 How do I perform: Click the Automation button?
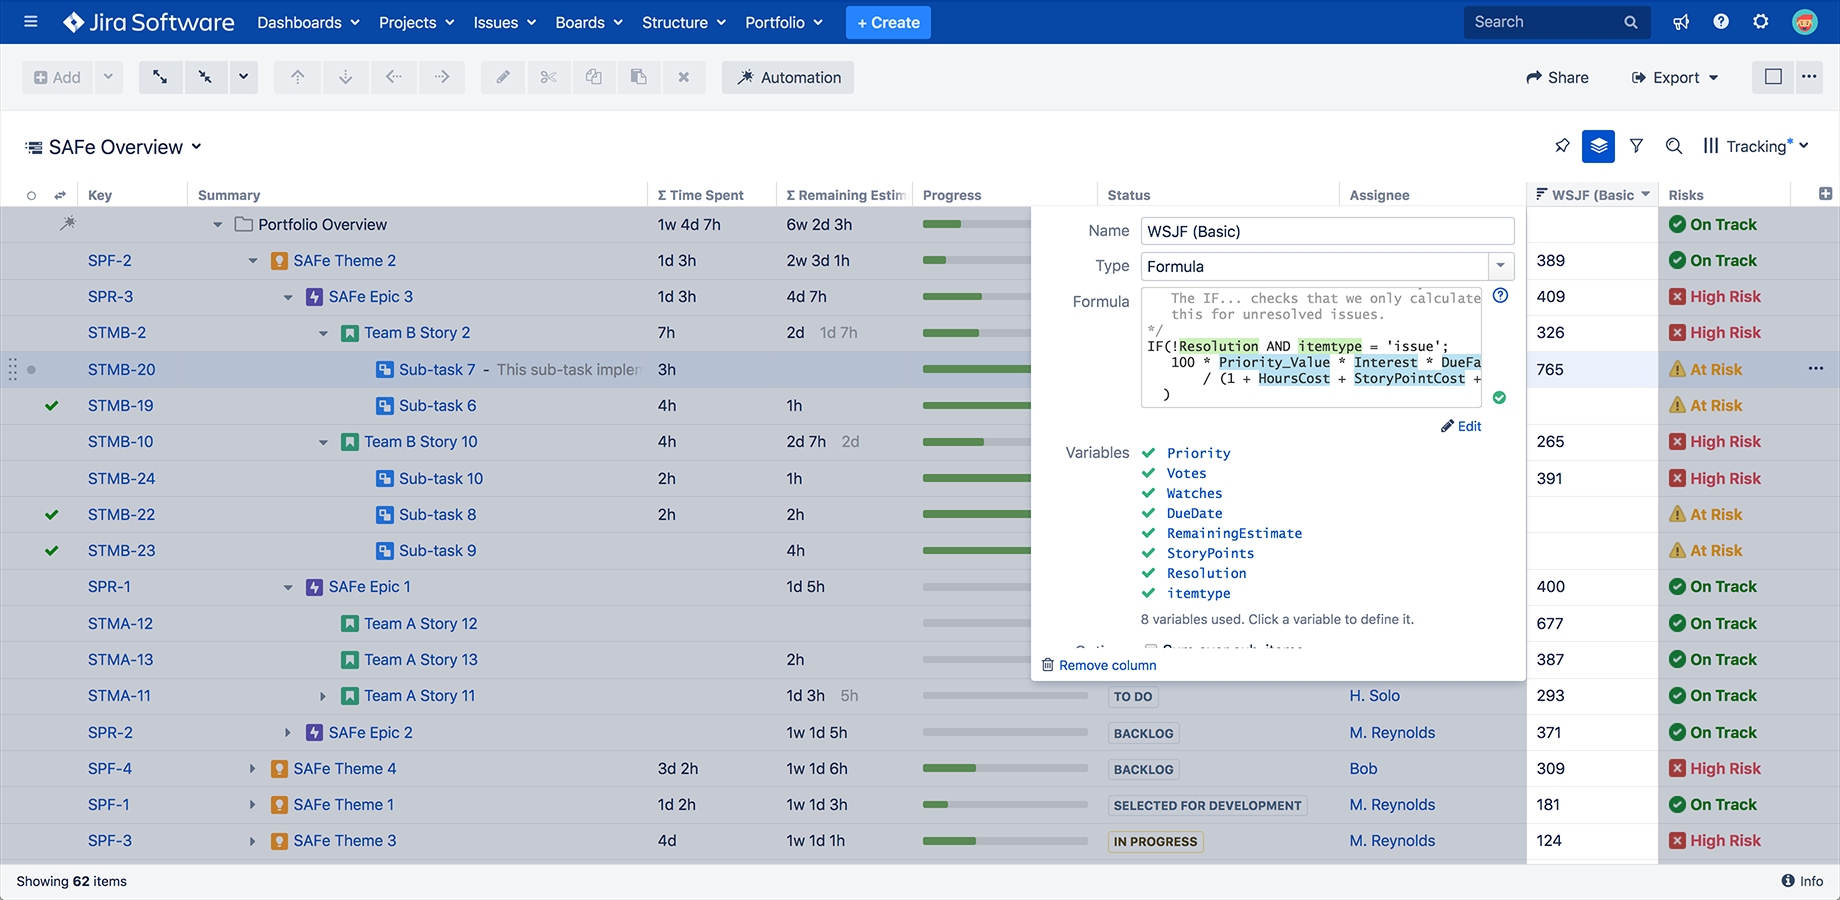tap(788, 77)
